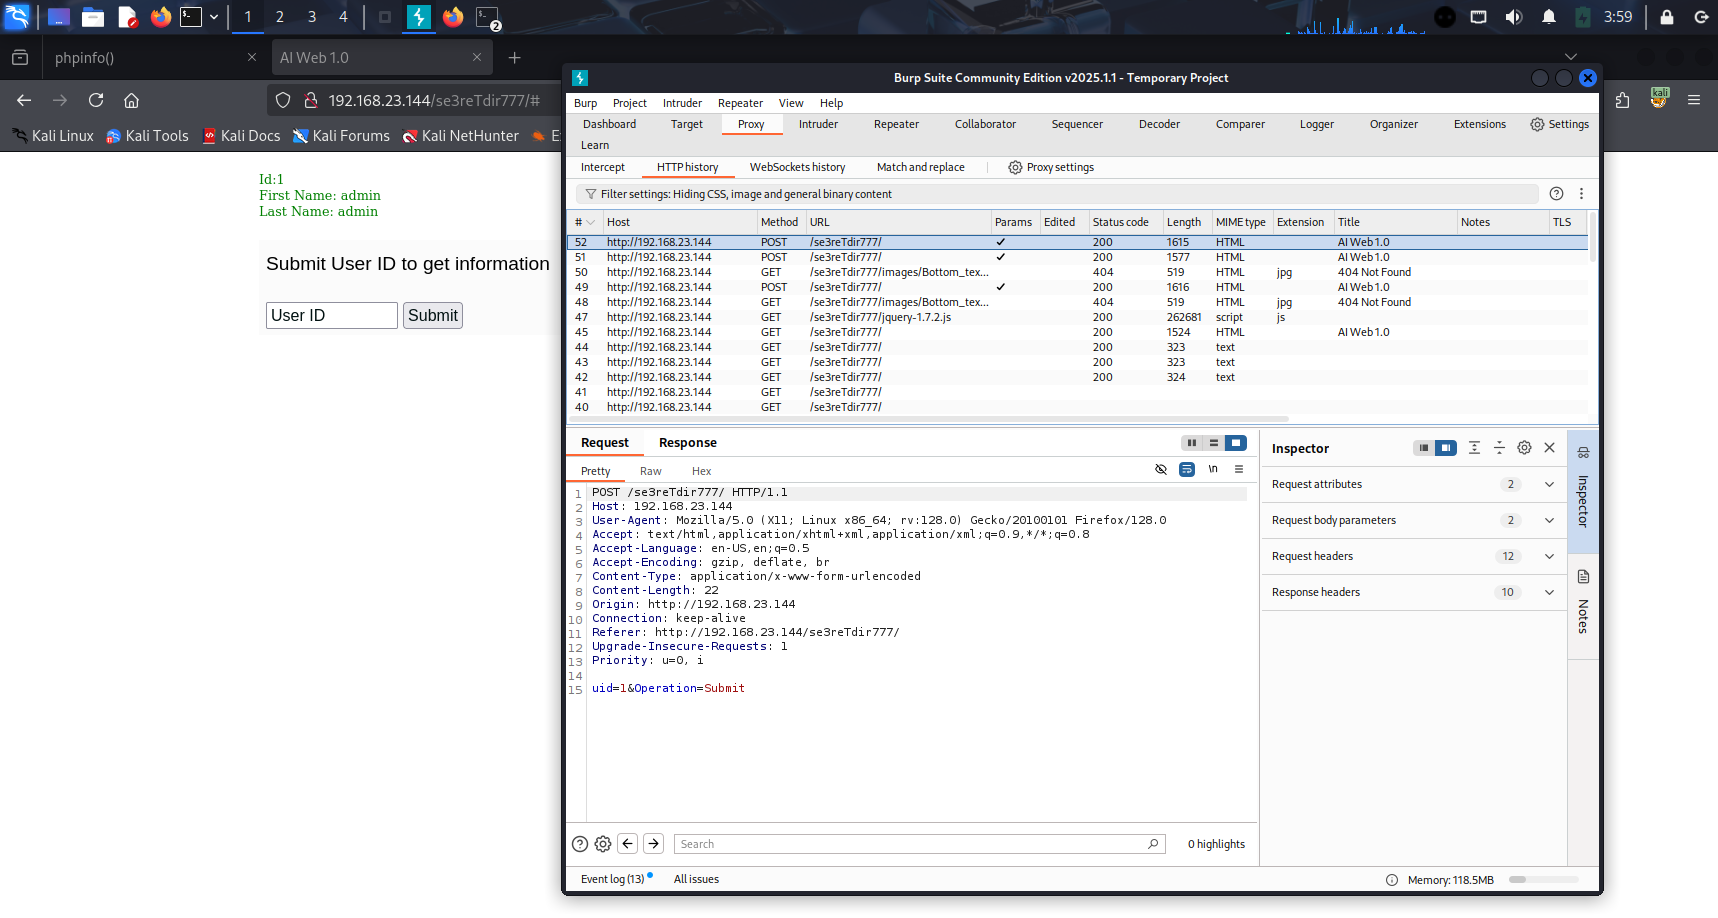Click the Submit button on web page
Image resolution: width=1718 pixels, height=918 pixels.
(433, 316)
